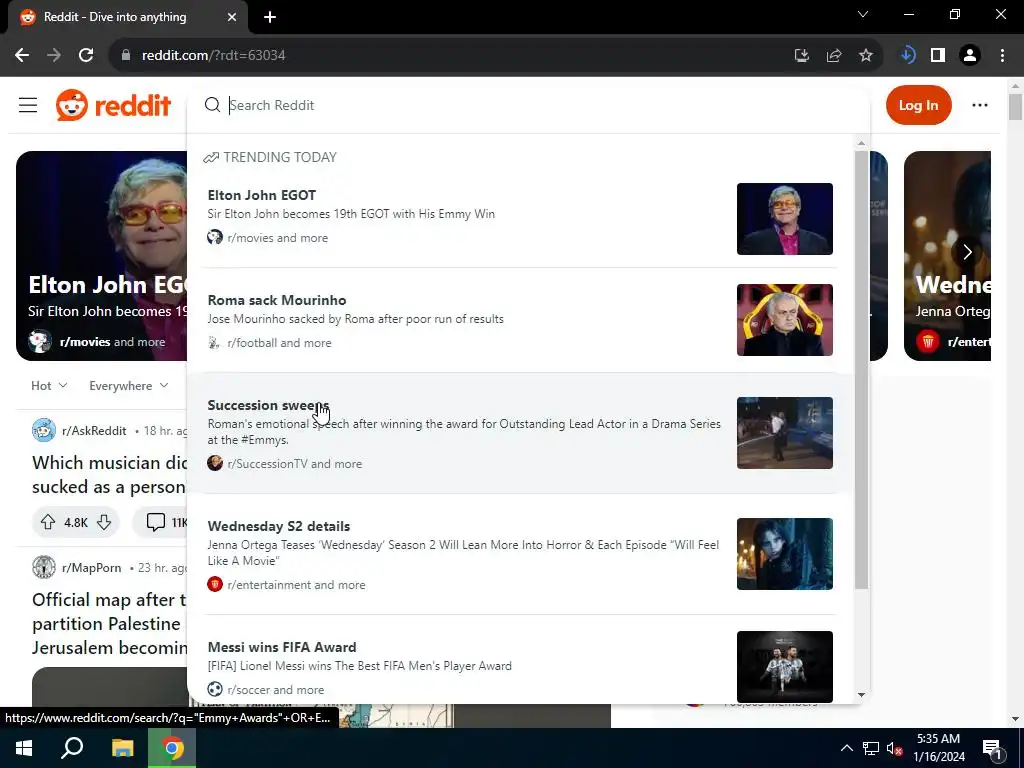
Task: Expand the Everywhere location dropdown
Action: 129,386
